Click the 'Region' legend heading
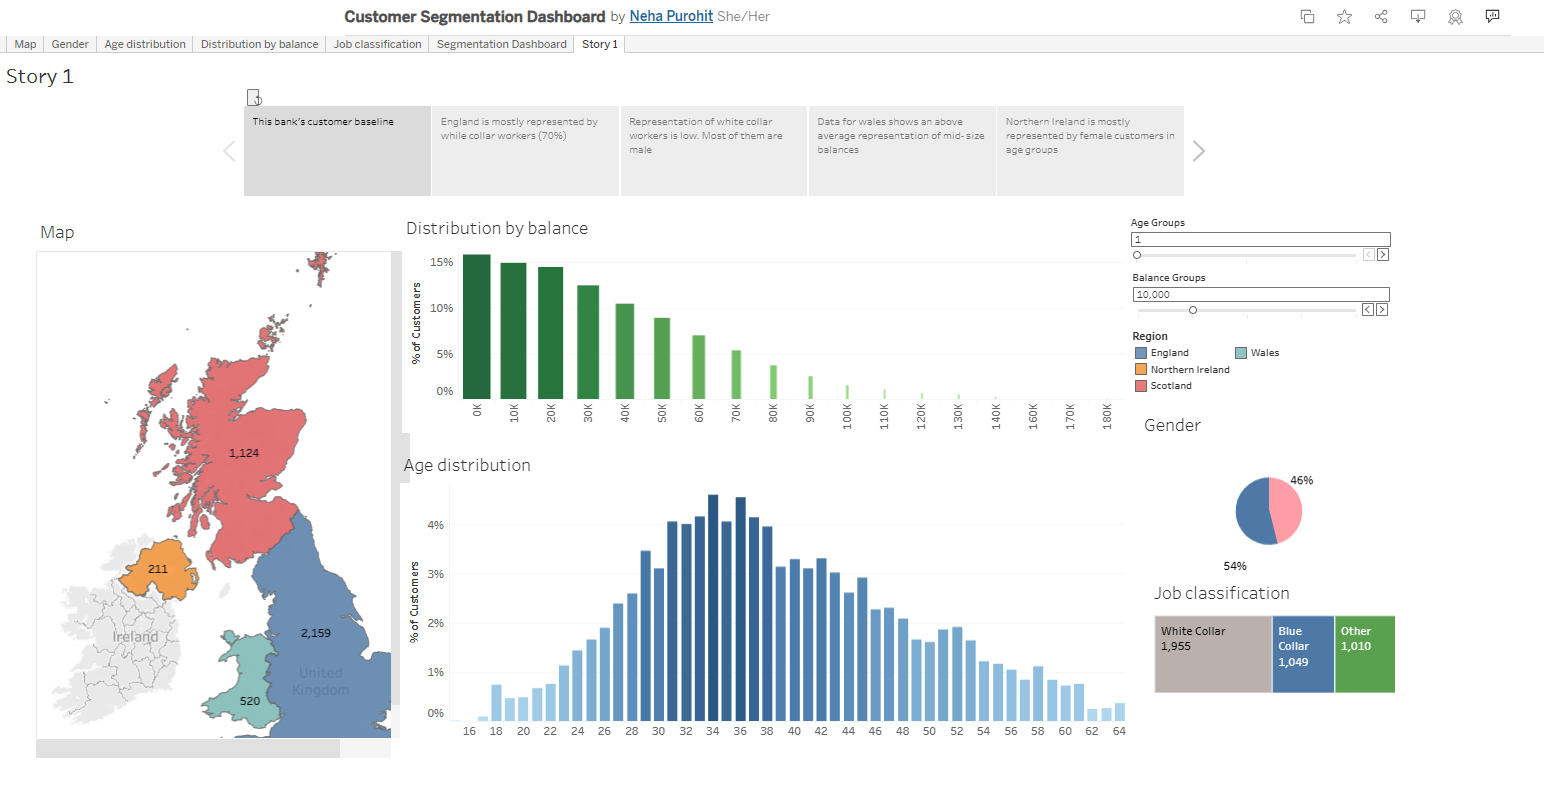 pos(1150,337)
